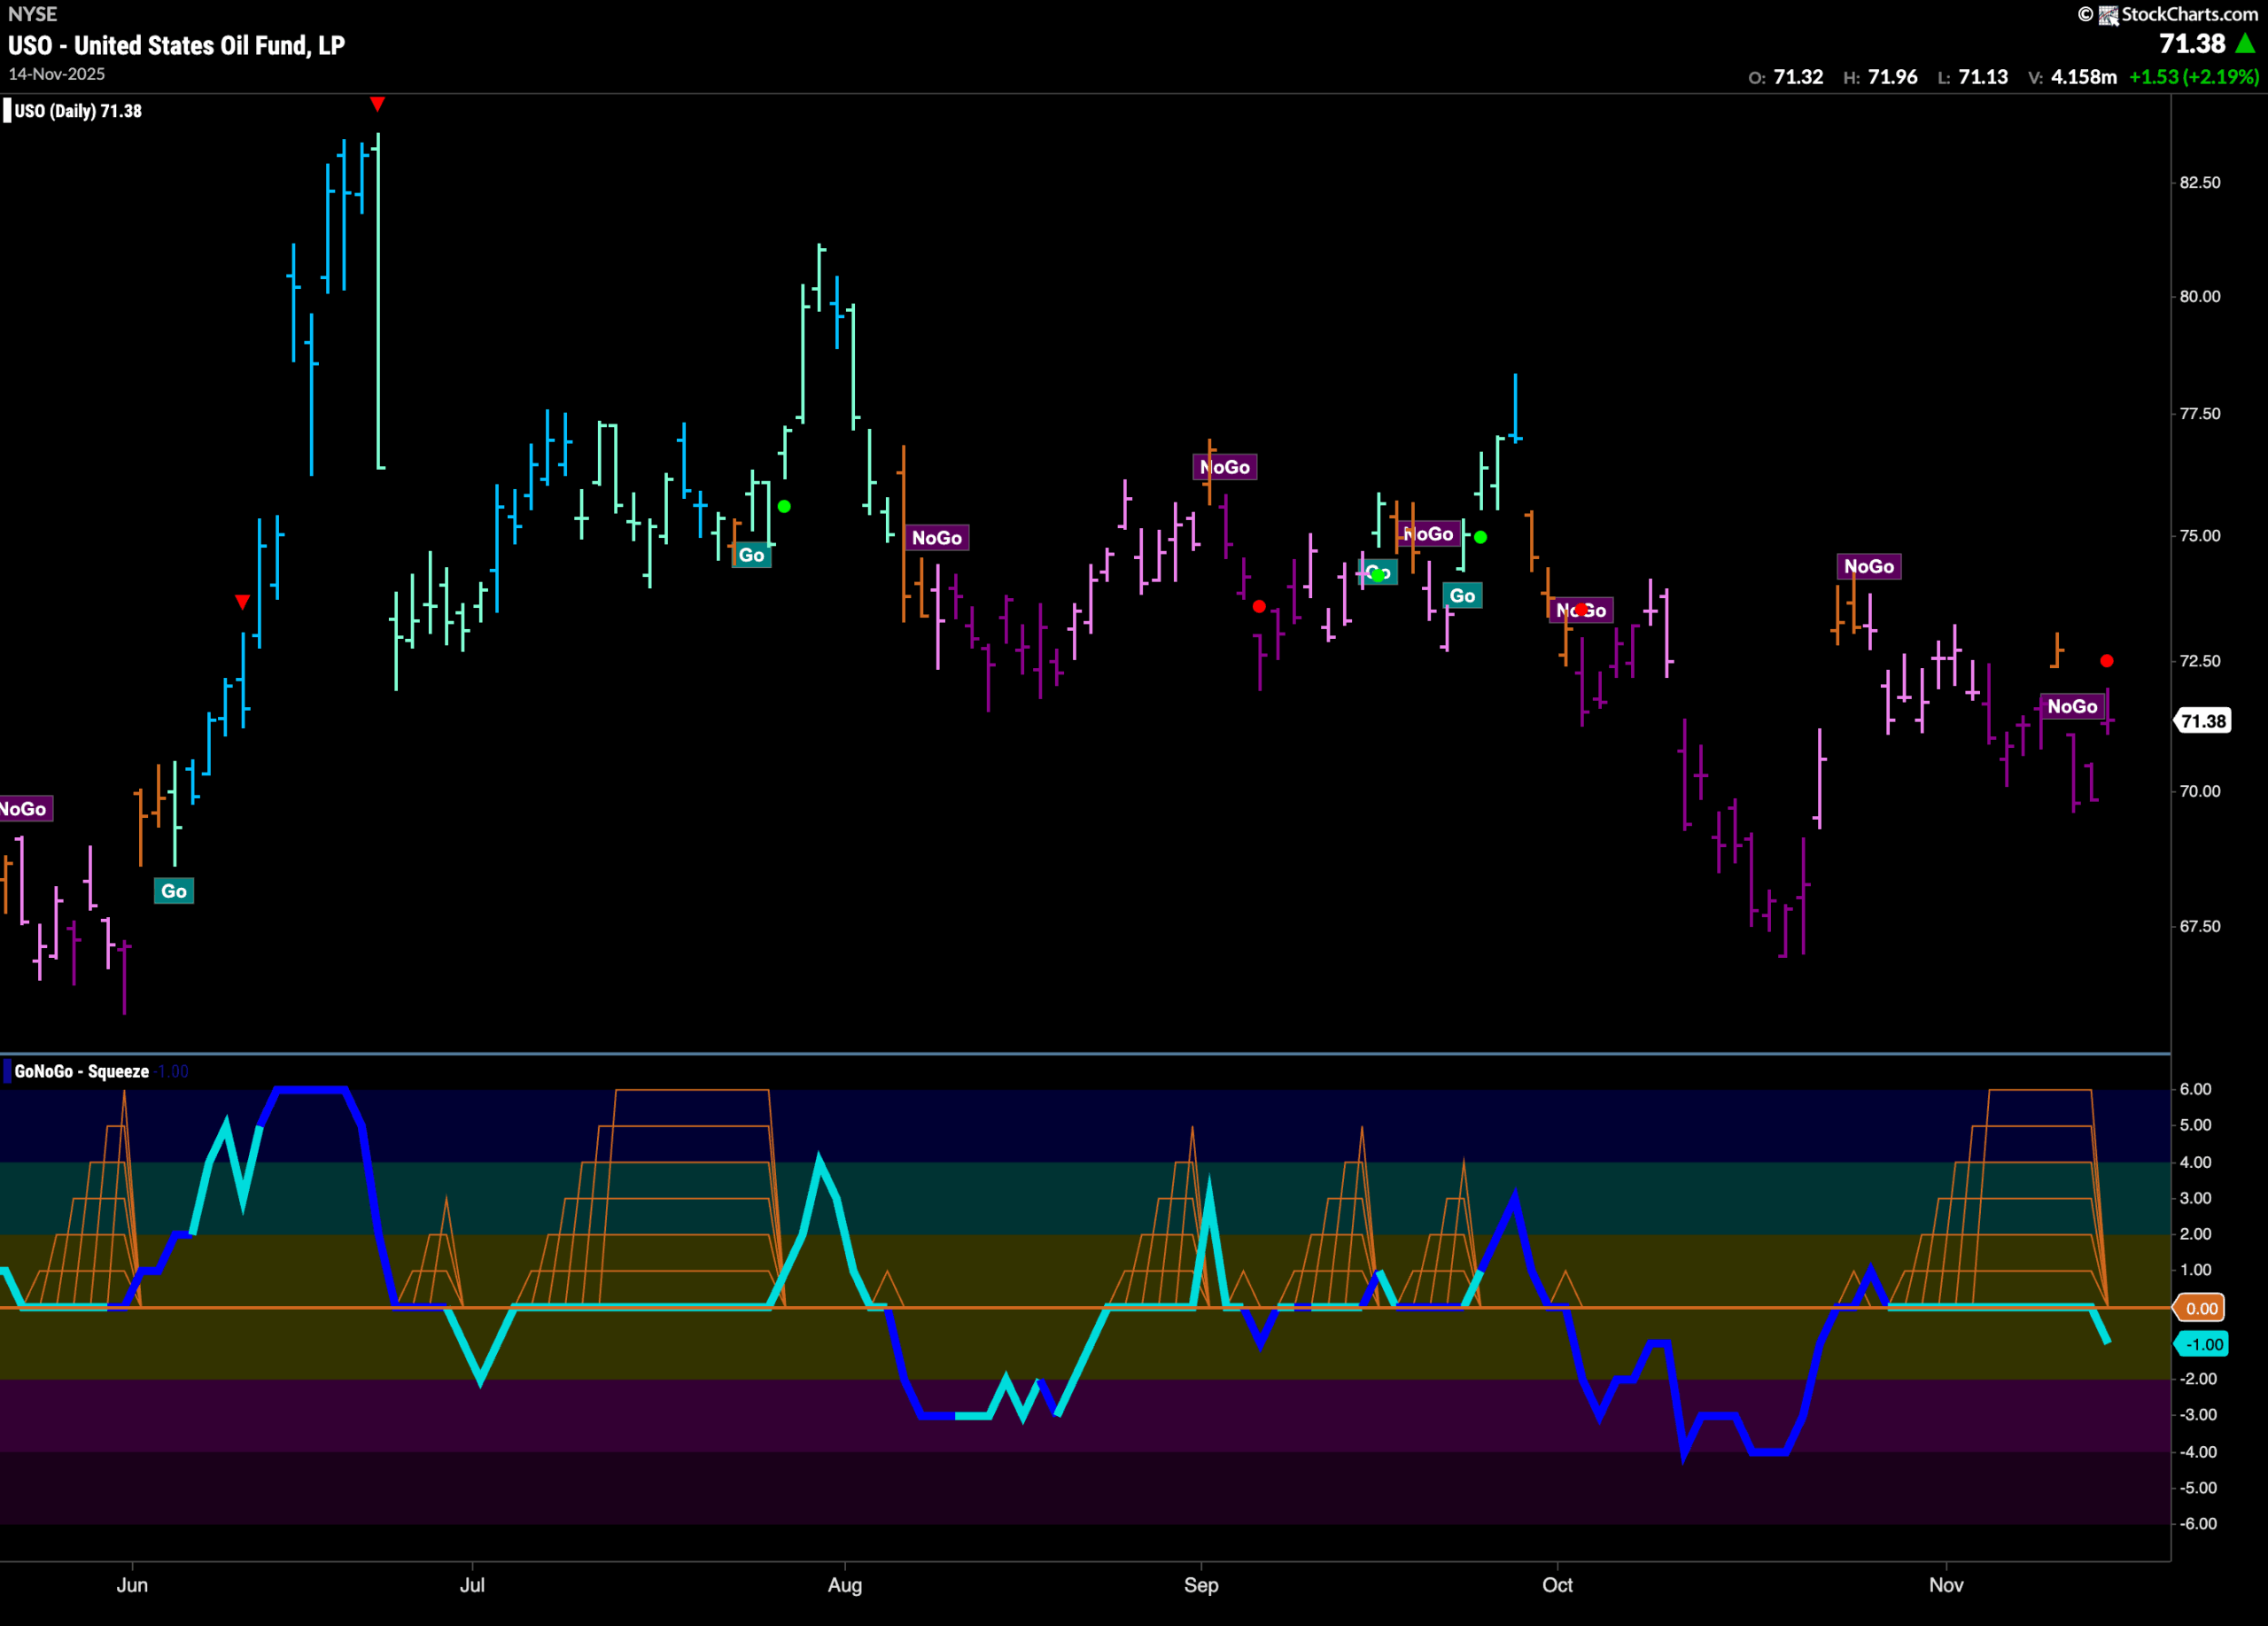Click the 6.00 label on the Squeeze axis
This screenshot has height=1626, width=2268.
pos(2195,1089)
